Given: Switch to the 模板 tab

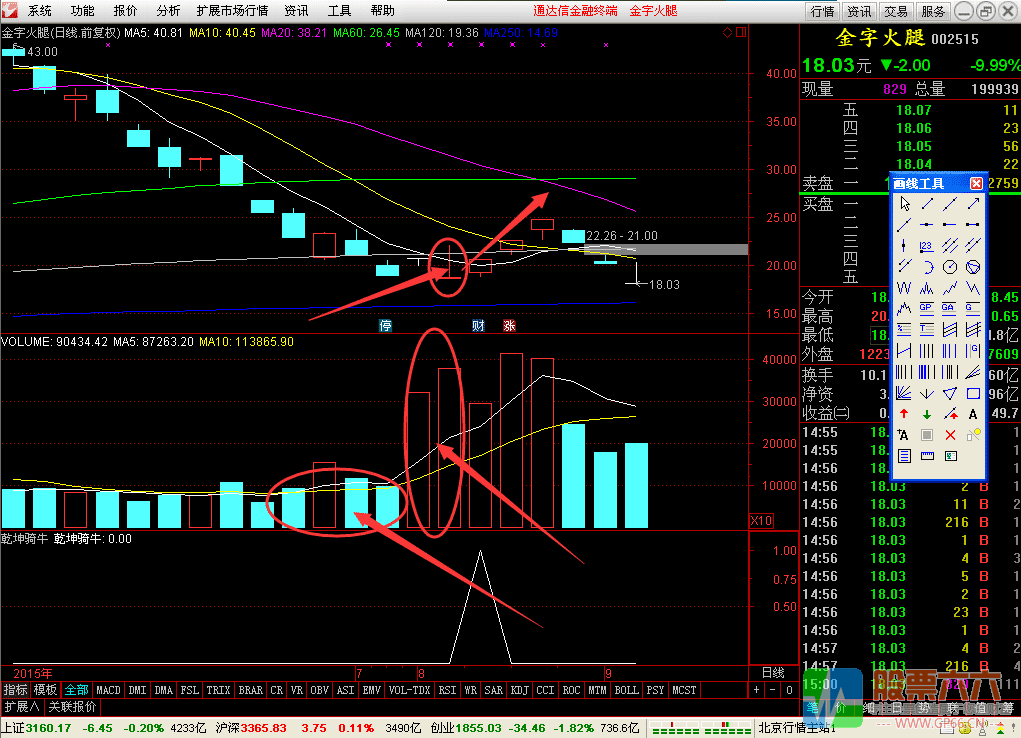Looking at the screenshot, I should point(46,690).
